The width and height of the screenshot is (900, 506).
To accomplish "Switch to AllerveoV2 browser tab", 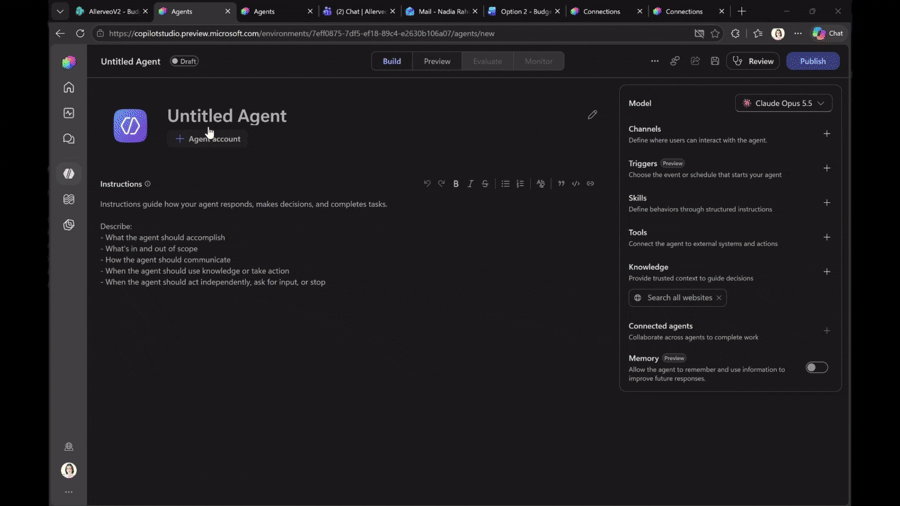I will tap(112, 11).
